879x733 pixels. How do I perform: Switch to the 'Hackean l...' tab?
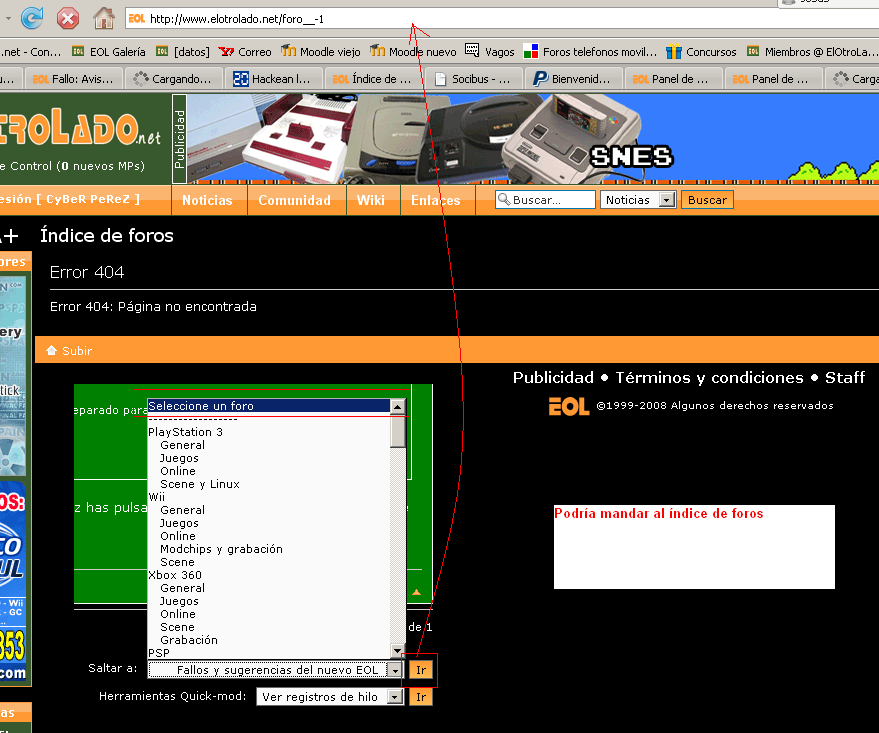pyautogui.click(x=274, y=79)
